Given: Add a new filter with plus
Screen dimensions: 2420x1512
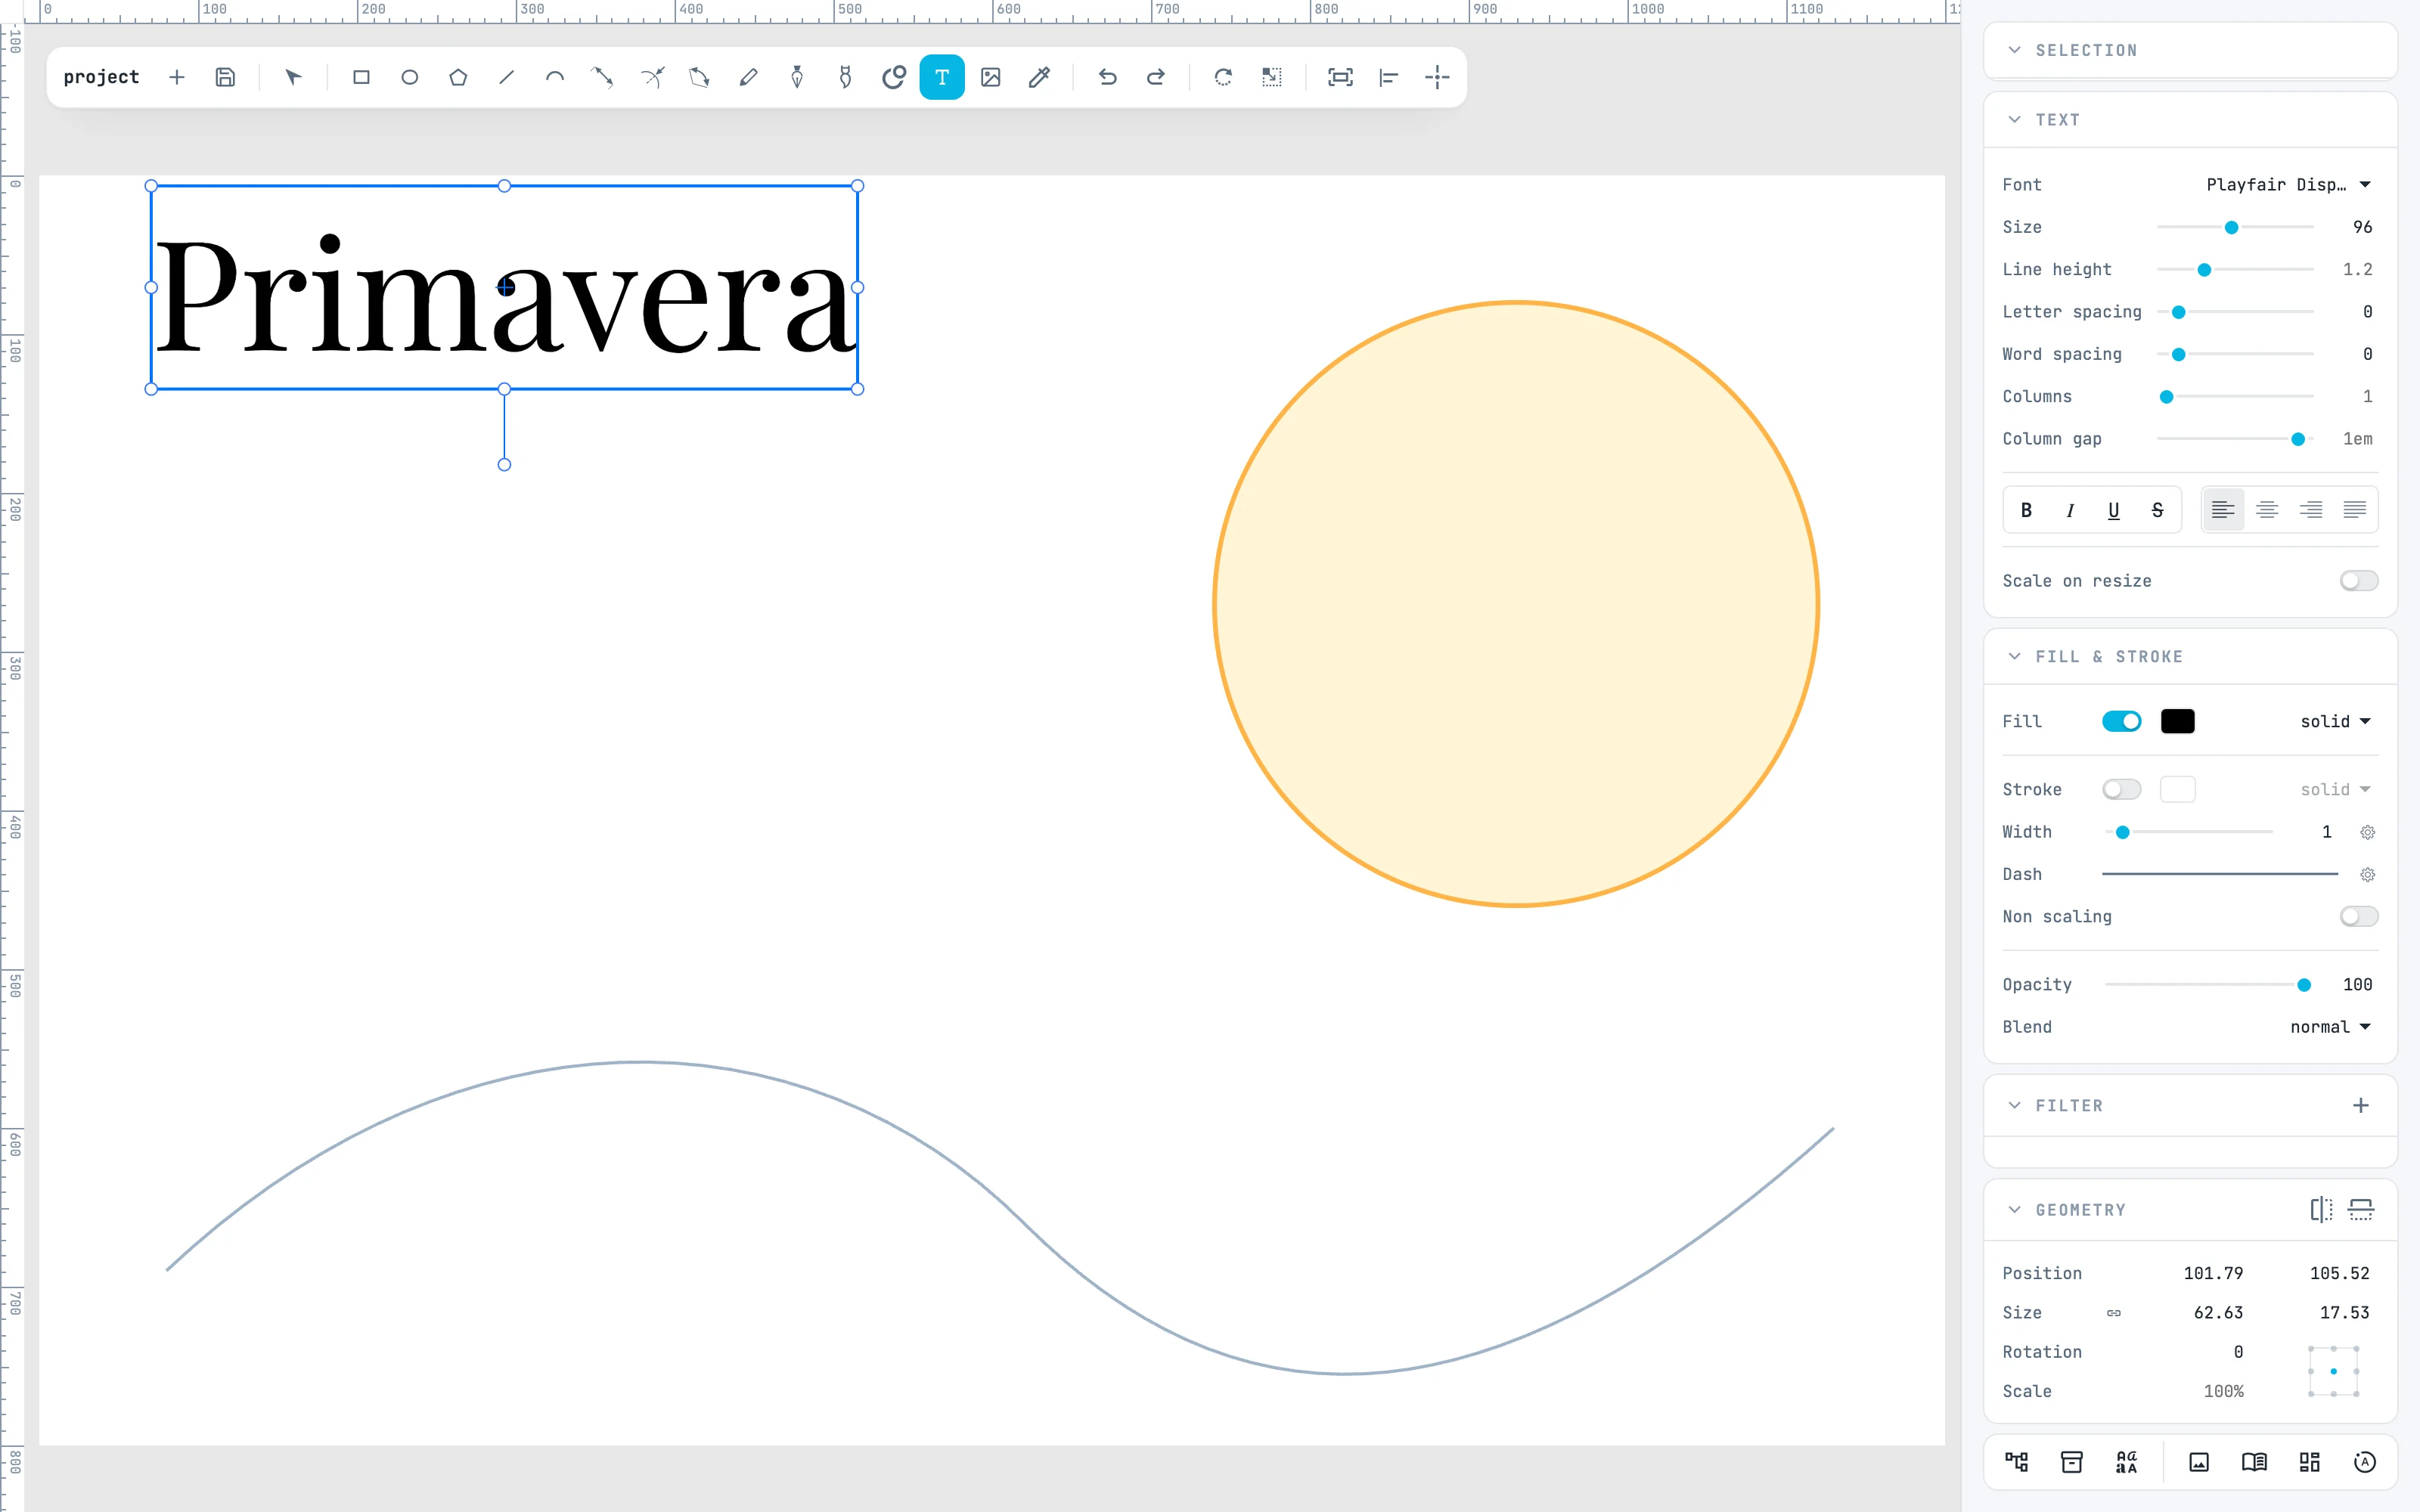Looking at the screenshot, I should coord(2361,1105).
